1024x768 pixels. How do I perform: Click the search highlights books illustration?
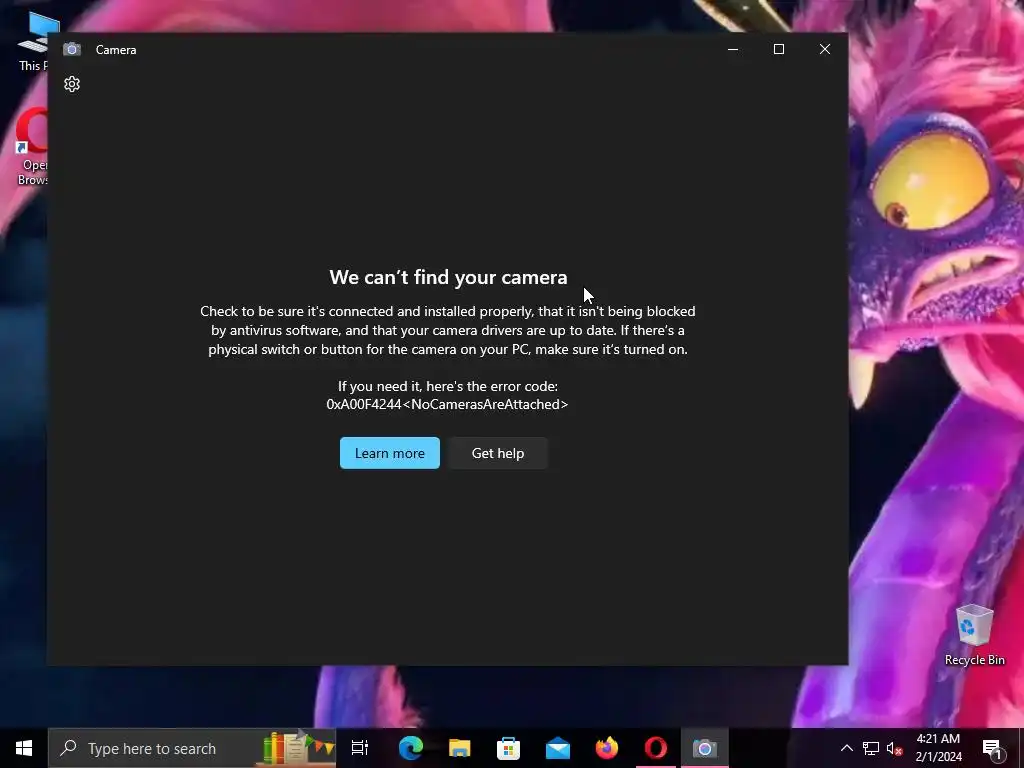(298, 748)
